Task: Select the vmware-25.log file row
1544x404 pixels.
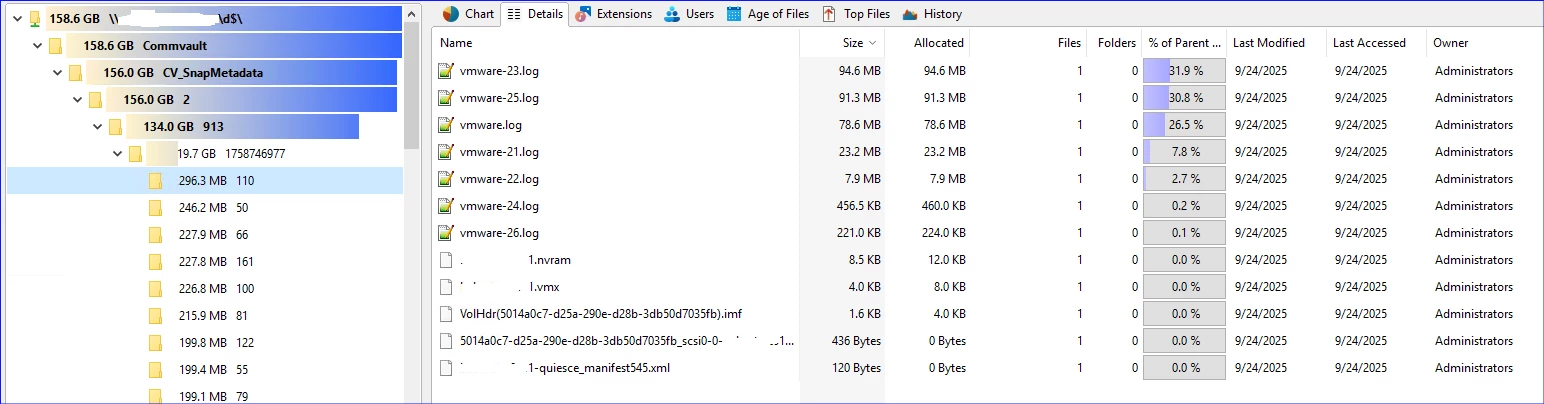Action: [x=988, y=98]
